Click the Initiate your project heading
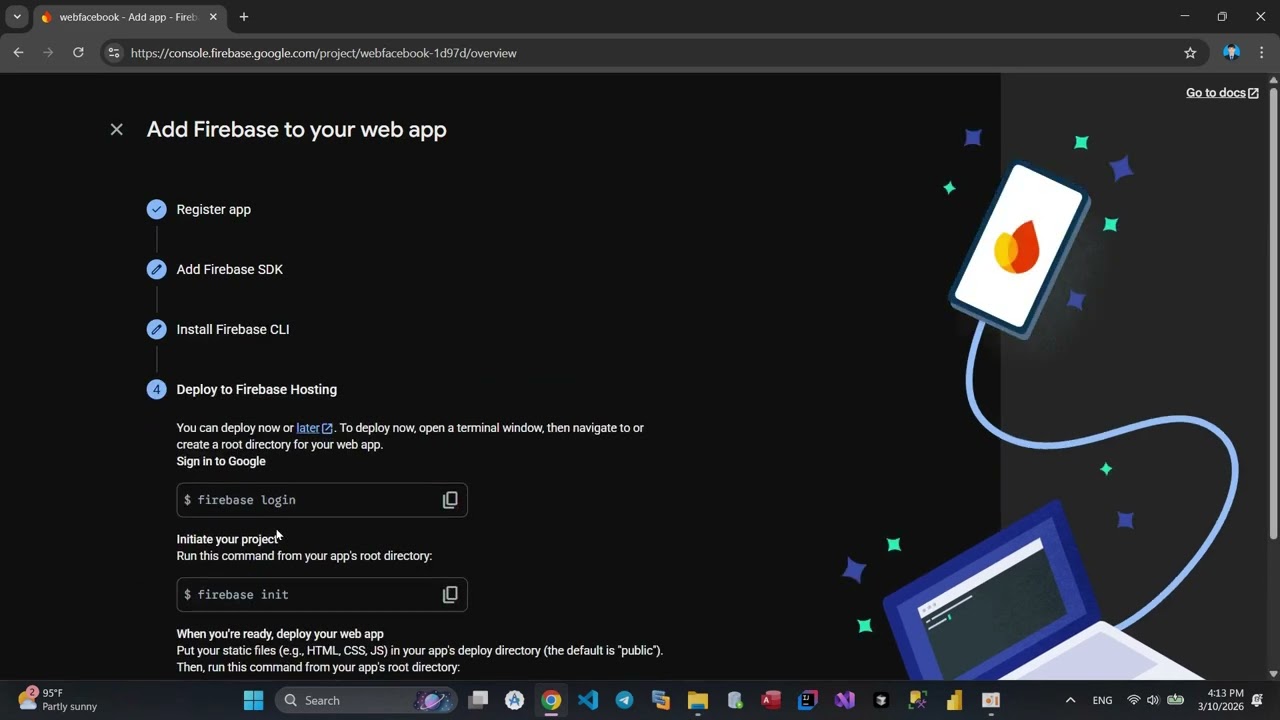Viewport: 1280px width, 720px height. [227, 539]
